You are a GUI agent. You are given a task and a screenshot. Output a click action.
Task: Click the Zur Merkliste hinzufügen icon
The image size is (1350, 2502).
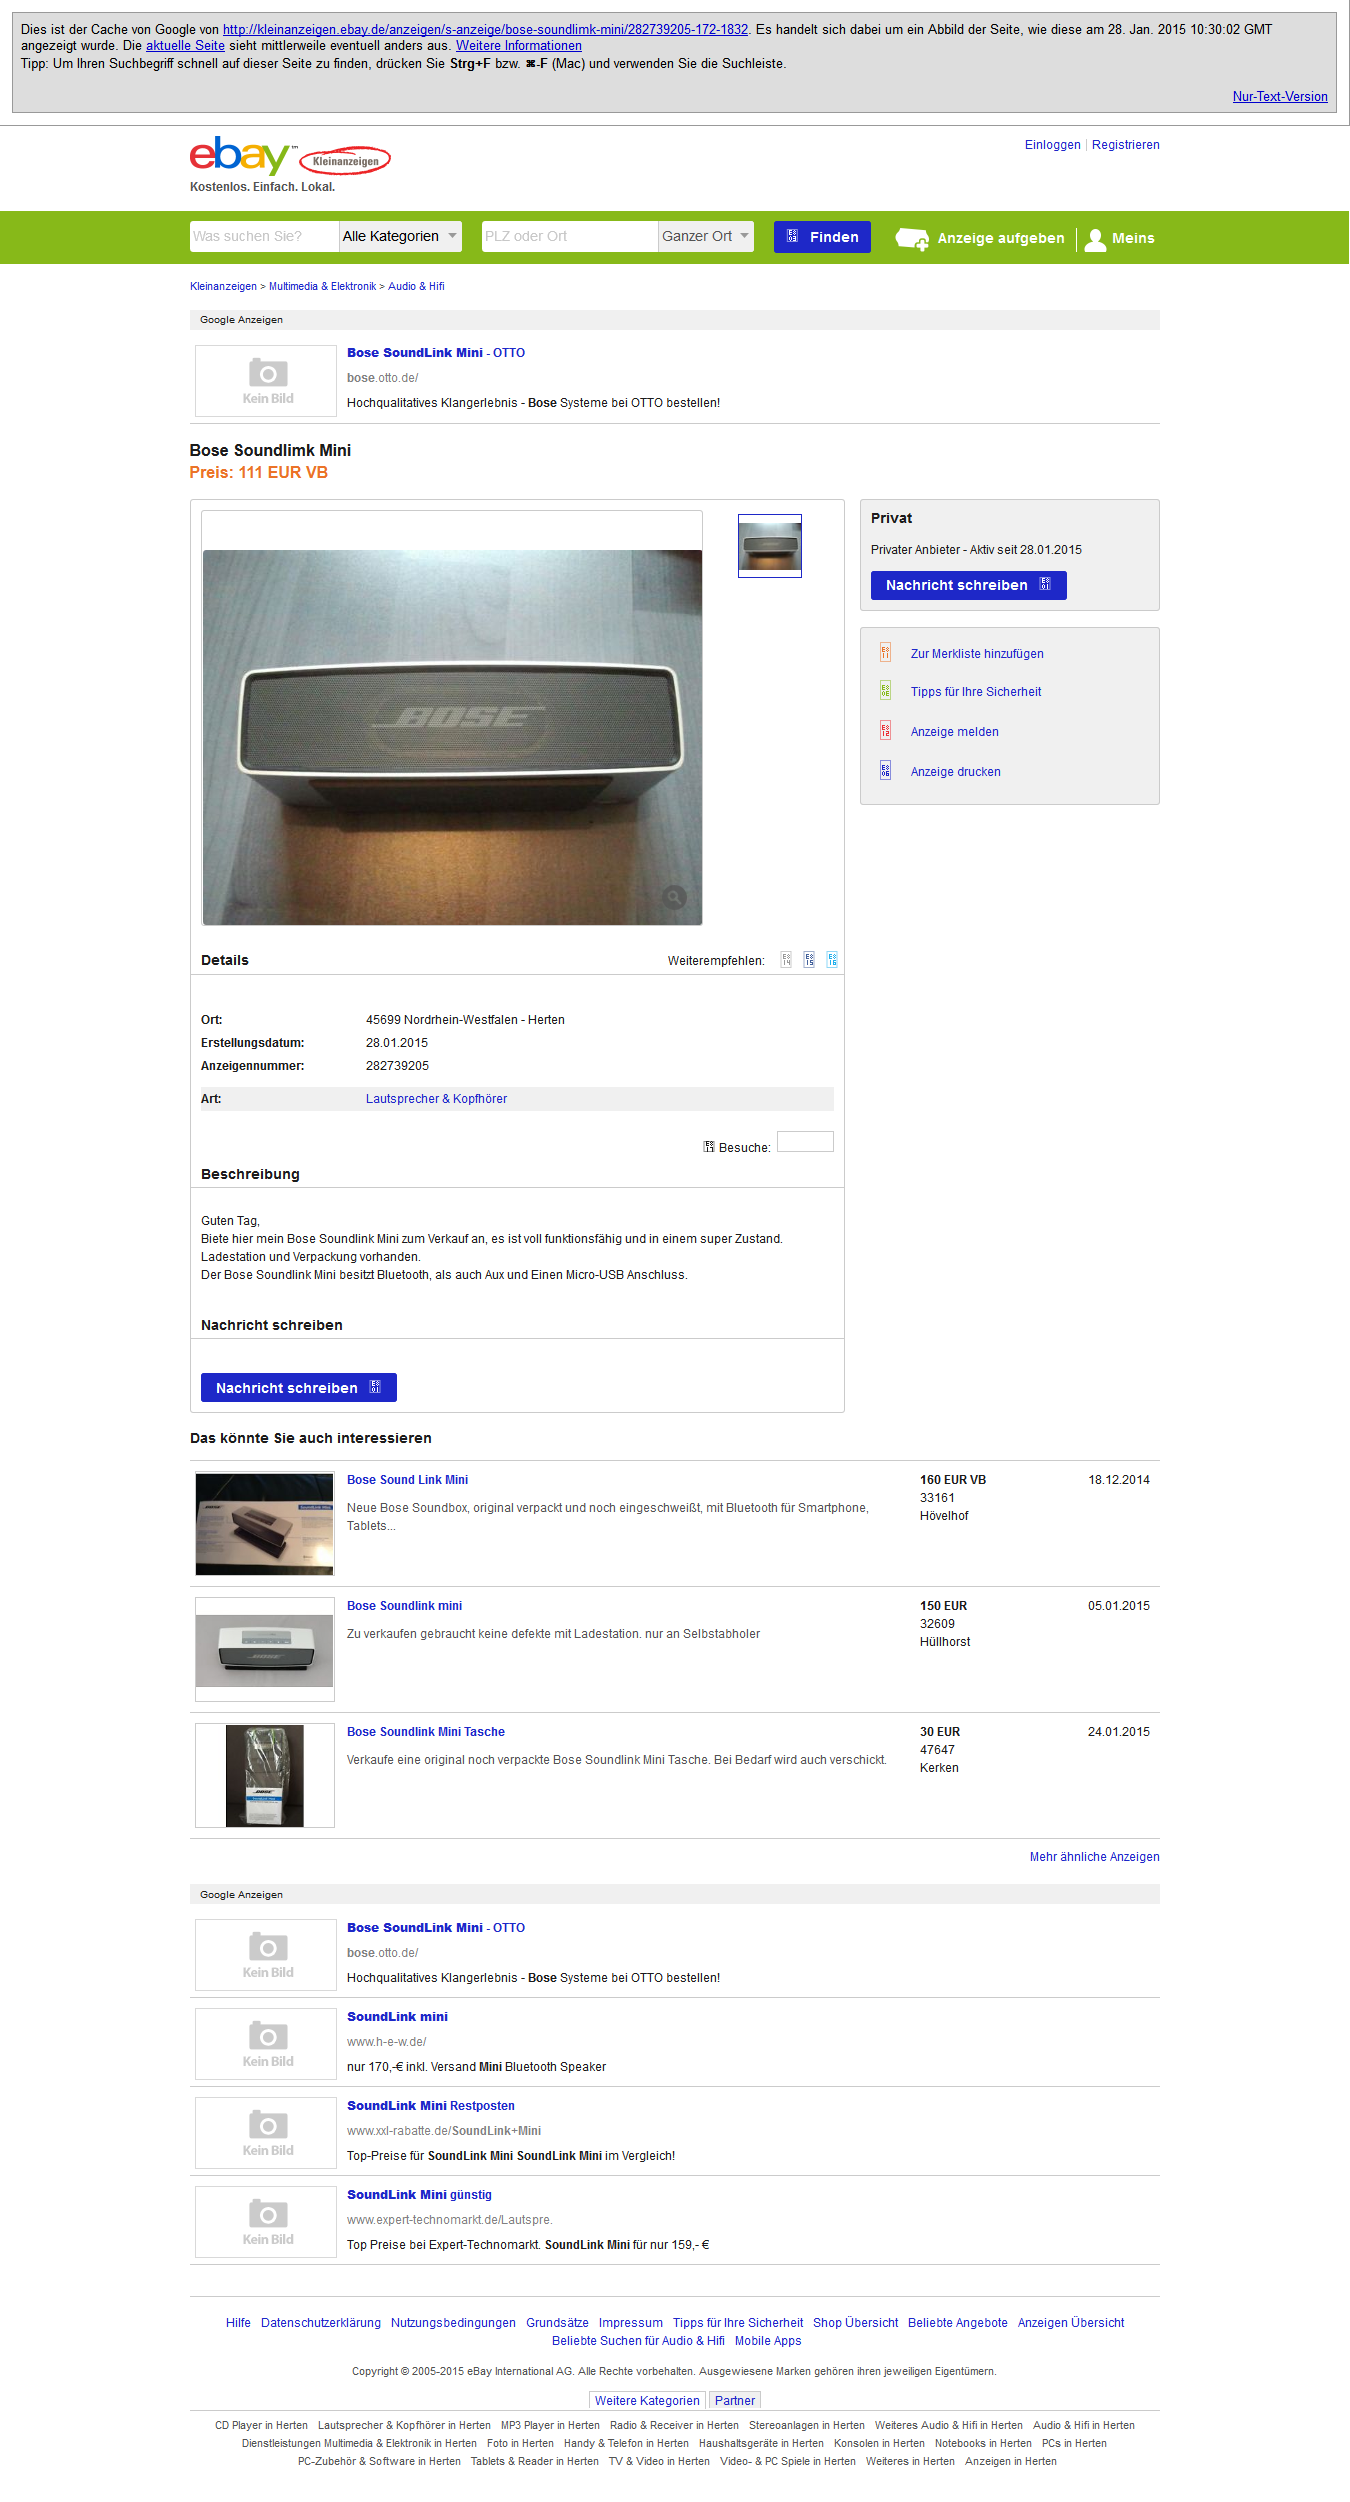point(885,653)
